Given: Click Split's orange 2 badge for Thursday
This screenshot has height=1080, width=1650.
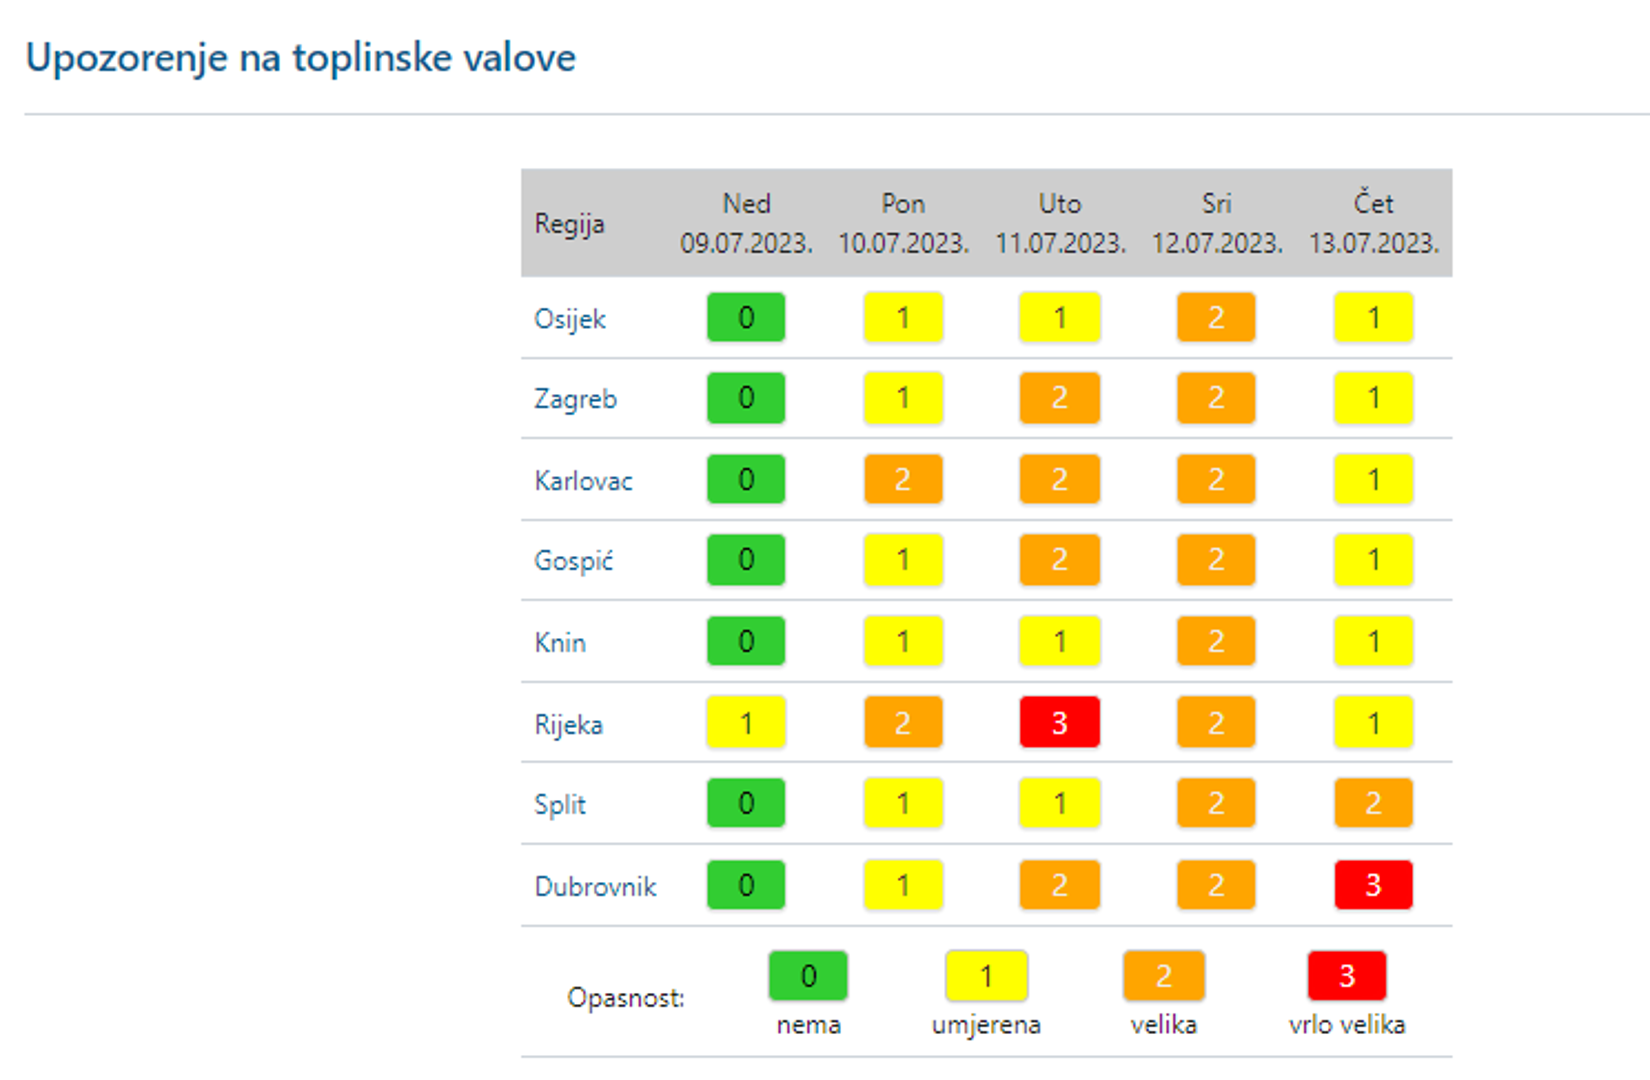Looking at the screenshot, I should pos(1373,803).
